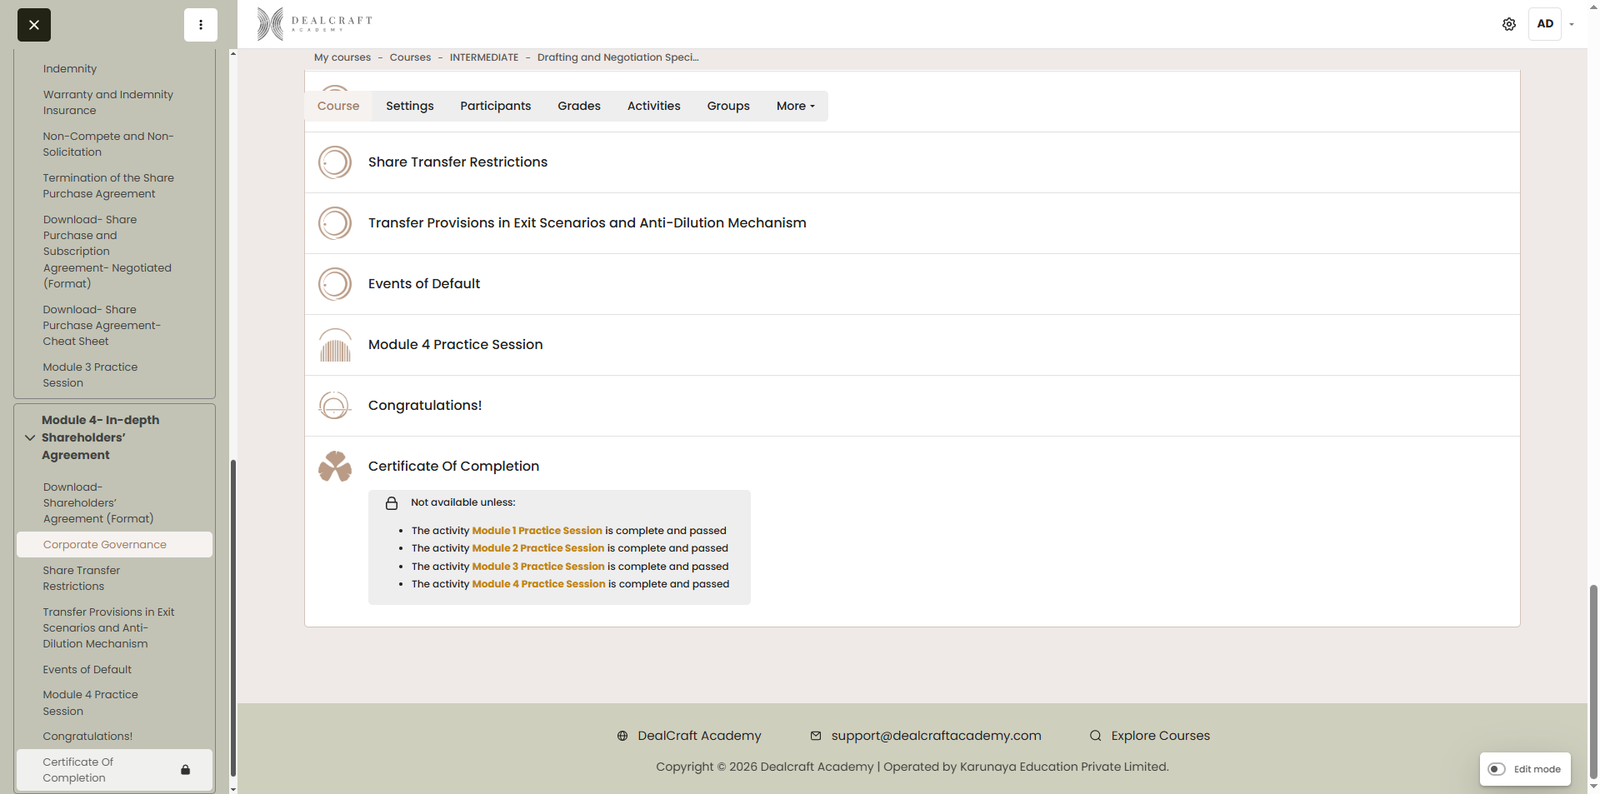Click Courses breadcrumb
The image size is (1600, 794).
410,58
